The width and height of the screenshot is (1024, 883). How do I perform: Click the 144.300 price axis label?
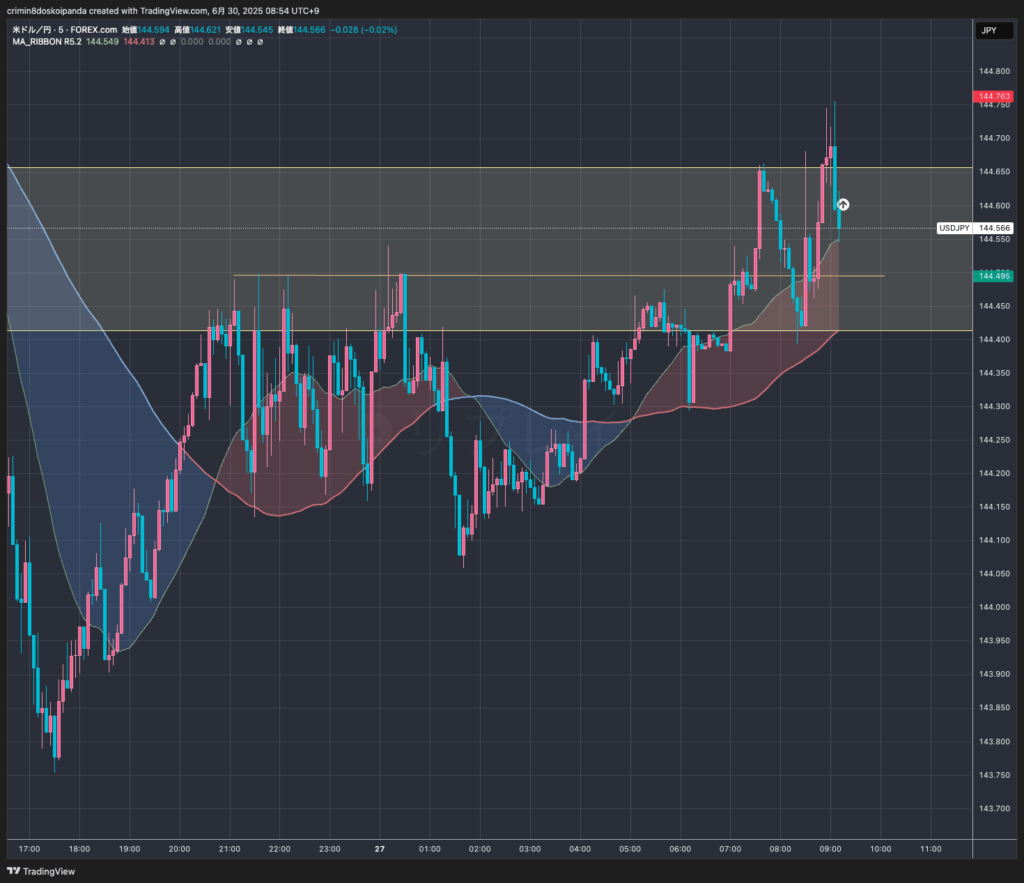pyautogui.click(x=994, y=406)
